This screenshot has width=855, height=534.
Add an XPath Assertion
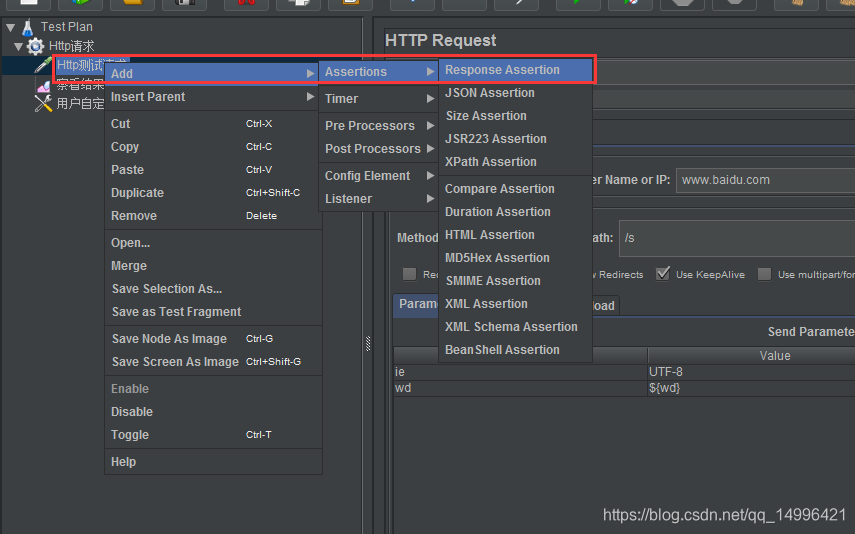coord(515,161)
